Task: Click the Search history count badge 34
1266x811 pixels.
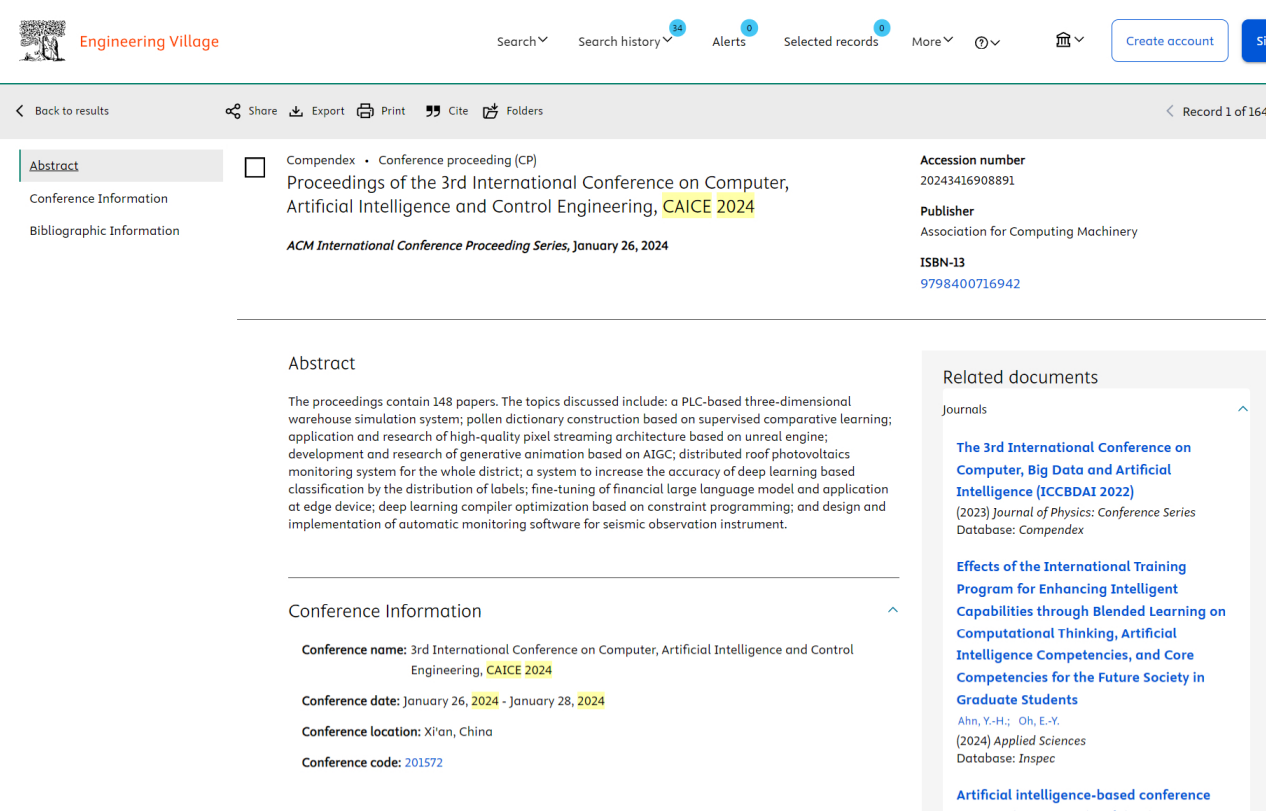Action: [x=677, y=28]
